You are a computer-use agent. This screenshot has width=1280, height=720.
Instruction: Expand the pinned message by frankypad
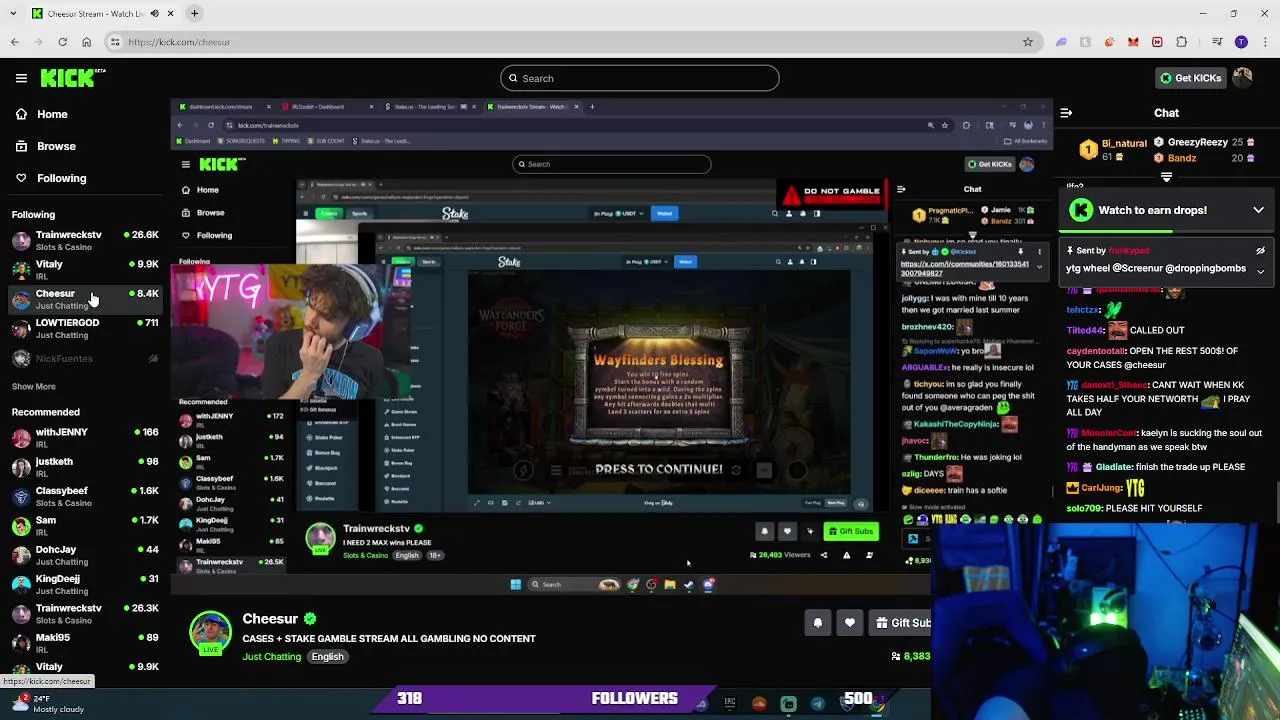[x=1260, y=271]
